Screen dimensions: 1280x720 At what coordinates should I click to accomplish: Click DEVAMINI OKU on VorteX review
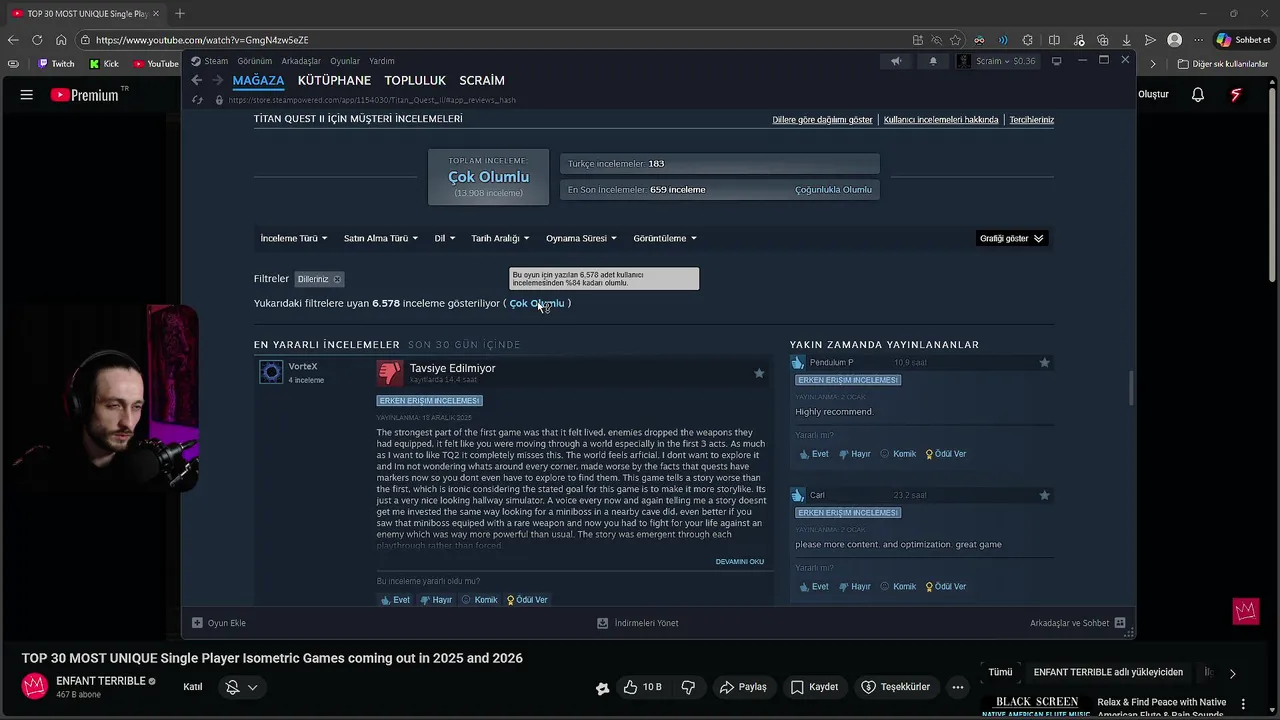(740, 562)
